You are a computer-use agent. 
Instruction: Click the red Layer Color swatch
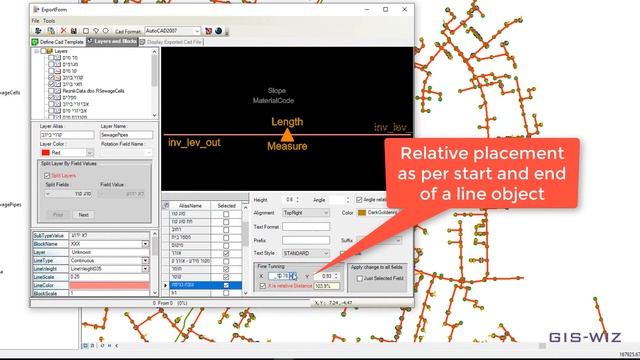[x=46, y=153]
